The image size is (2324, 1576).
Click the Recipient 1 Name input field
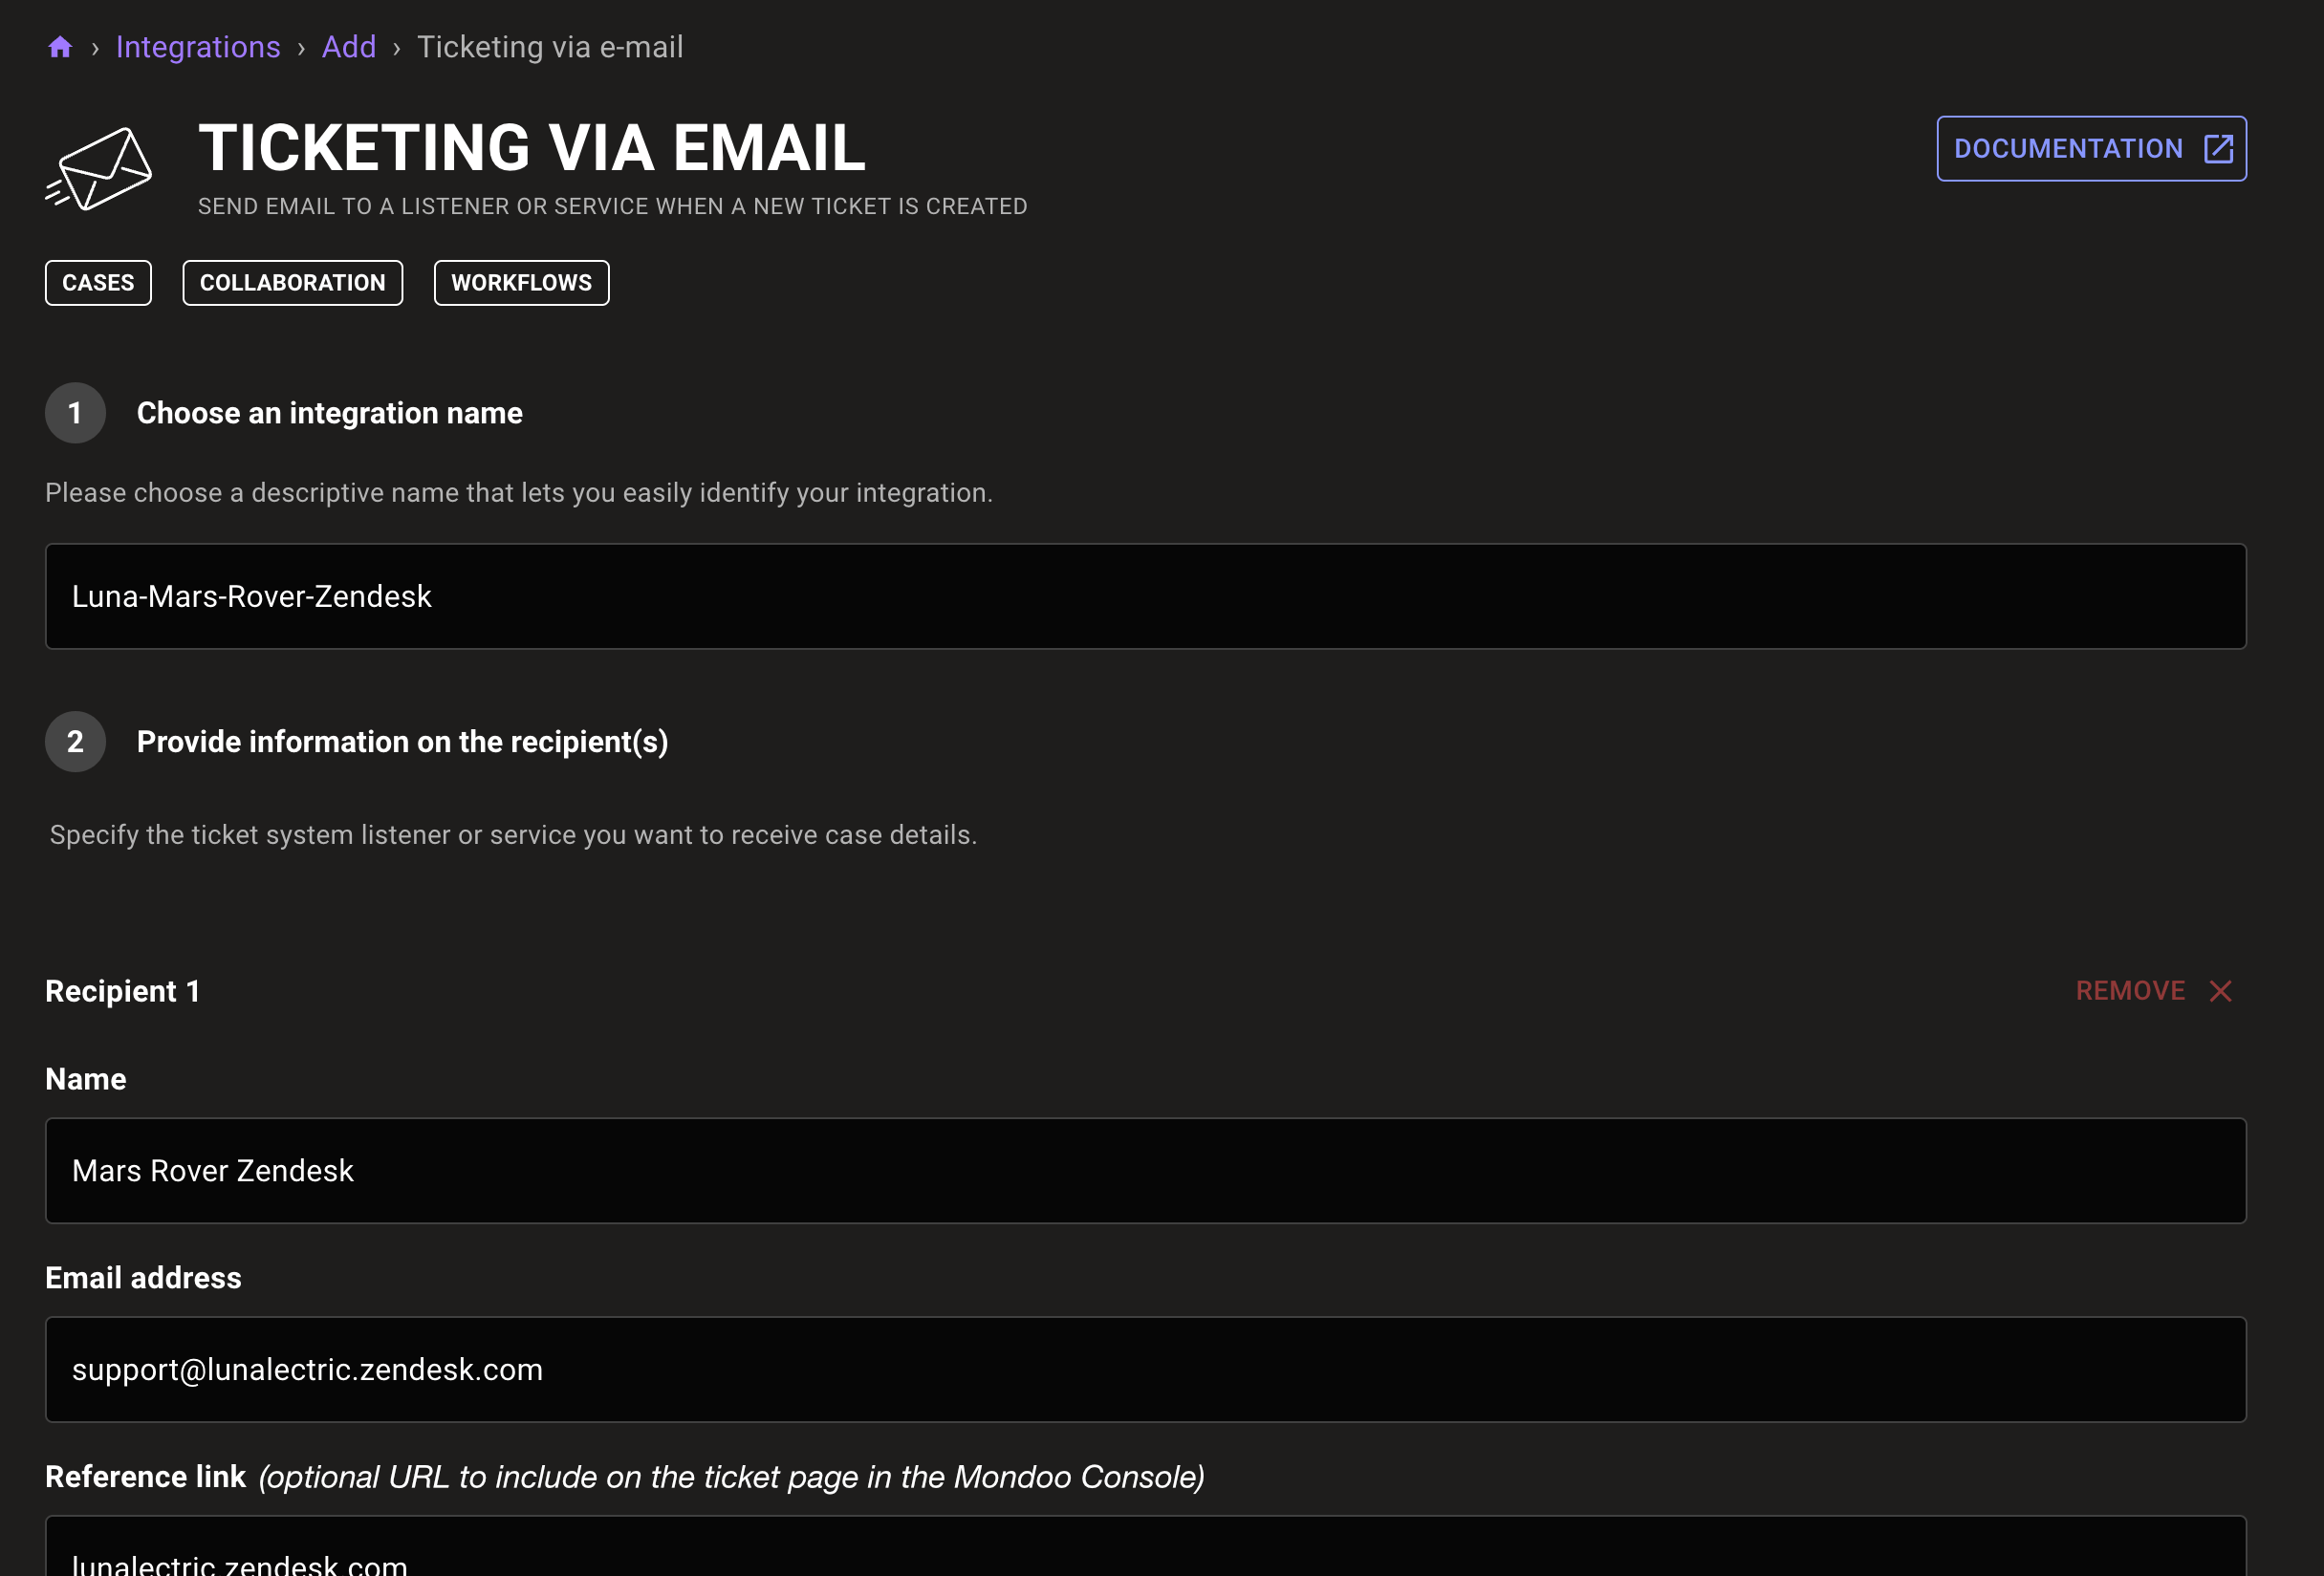point(1145,1168)
